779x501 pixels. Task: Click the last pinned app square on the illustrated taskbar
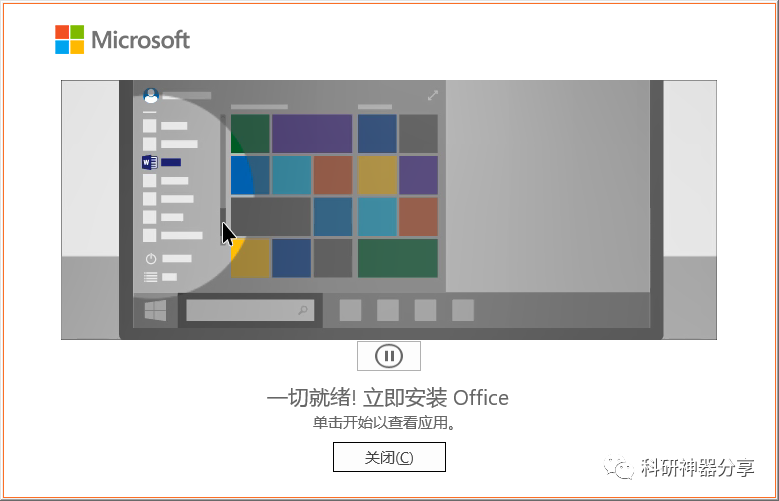pos(463,310)
